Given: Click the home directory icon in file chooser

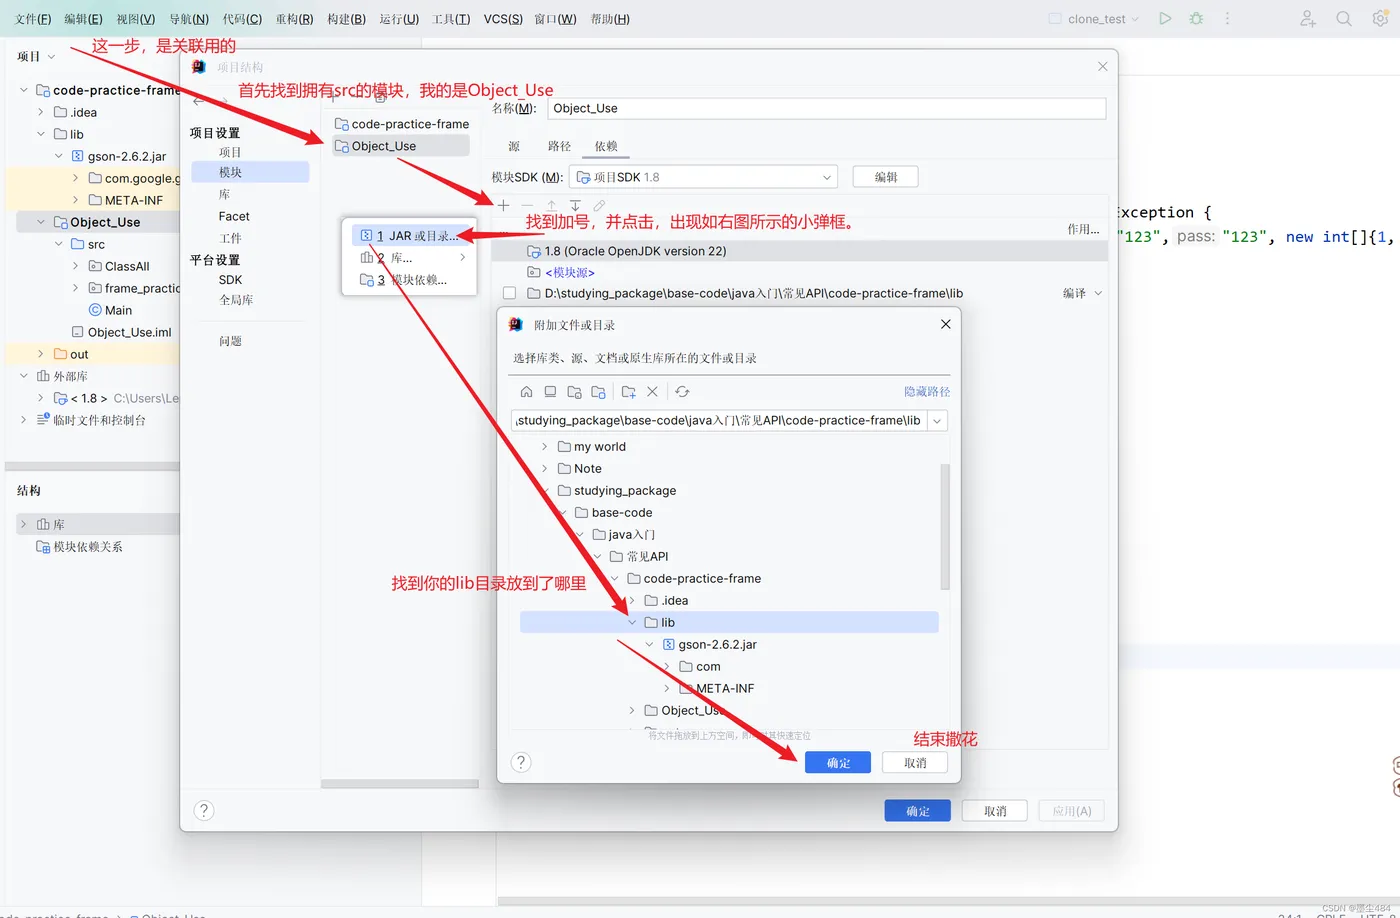Looking at the screenshot, I should tap(526, 392).
